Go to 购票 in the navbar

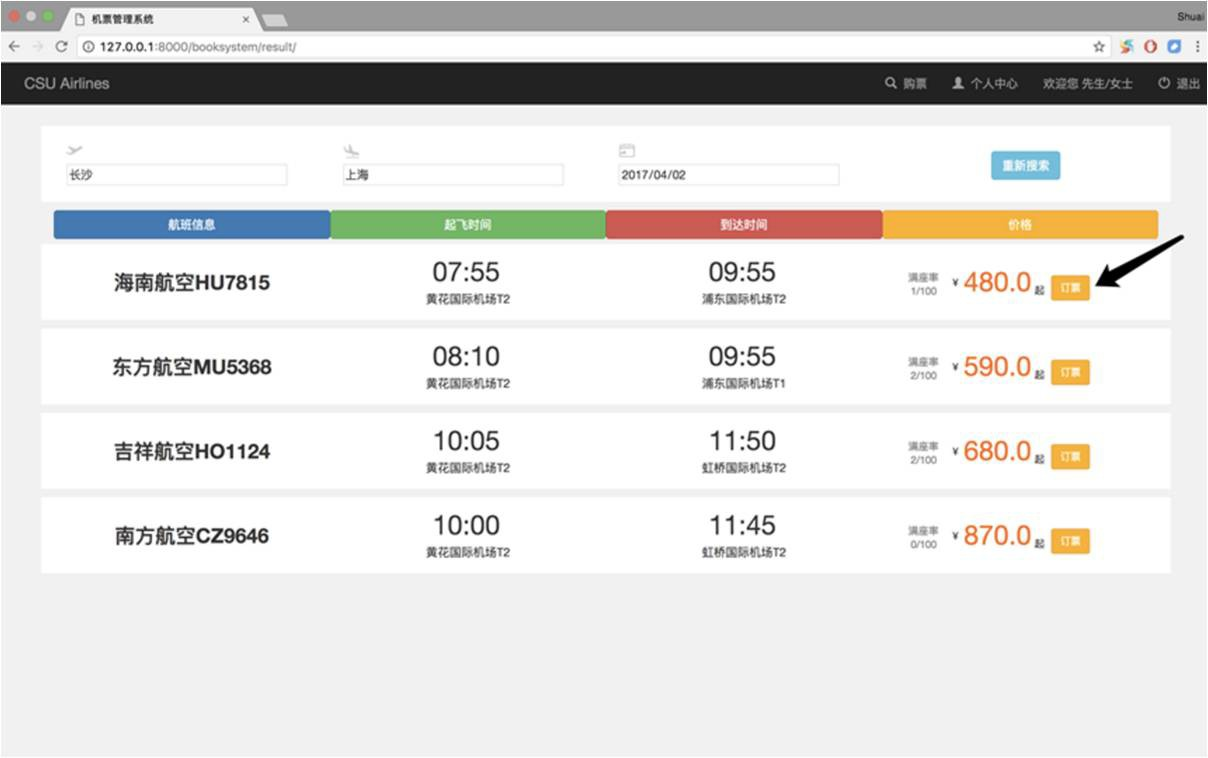906,84
